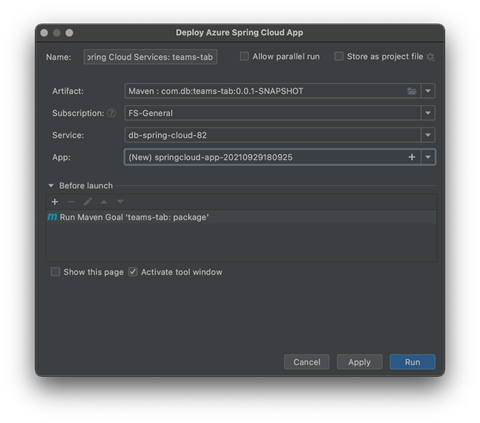Select the Run Maven Goal 'teams-tab: package' entry
480x423 pixels.
[x=241, y=217]
